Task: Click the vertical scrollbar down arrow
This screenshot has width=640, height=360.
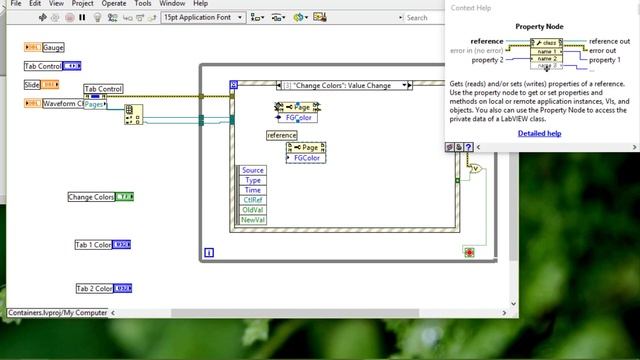Action: (x=513, y=303)
